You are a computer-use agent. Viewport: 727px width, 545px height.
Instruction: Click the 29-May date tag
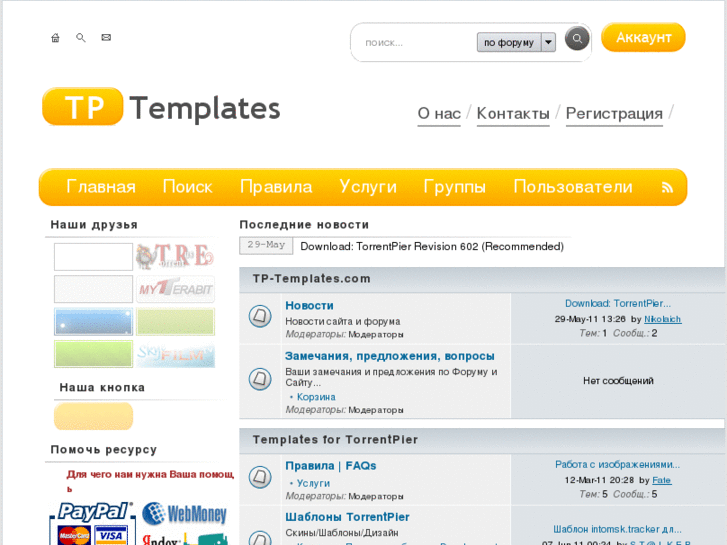coord(266,245)
